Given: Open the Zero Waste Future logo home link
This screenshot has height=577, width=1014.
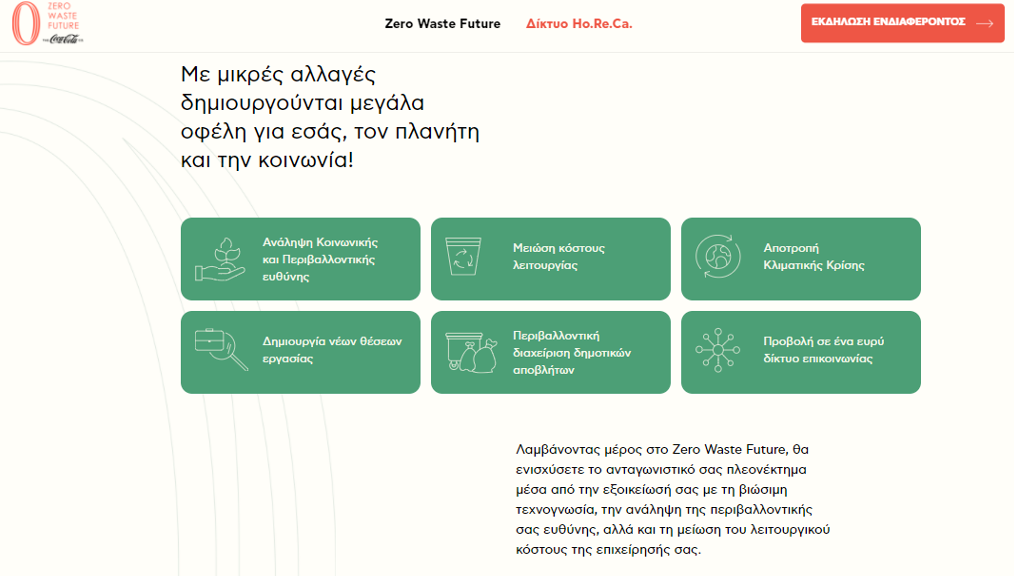Looking at the screenshot, I should pos(48,23).
